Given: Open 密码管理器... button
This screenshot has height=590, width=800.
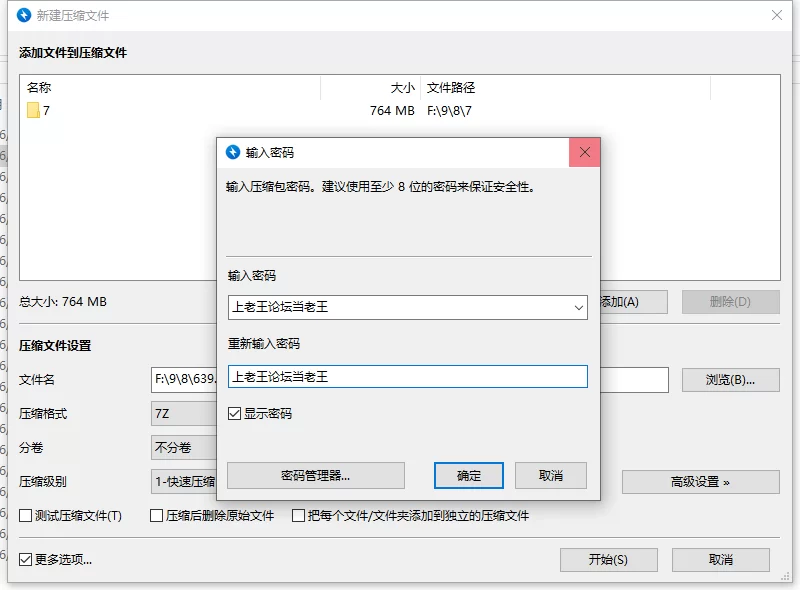Looking at the screenshot, I should point(316,476).
